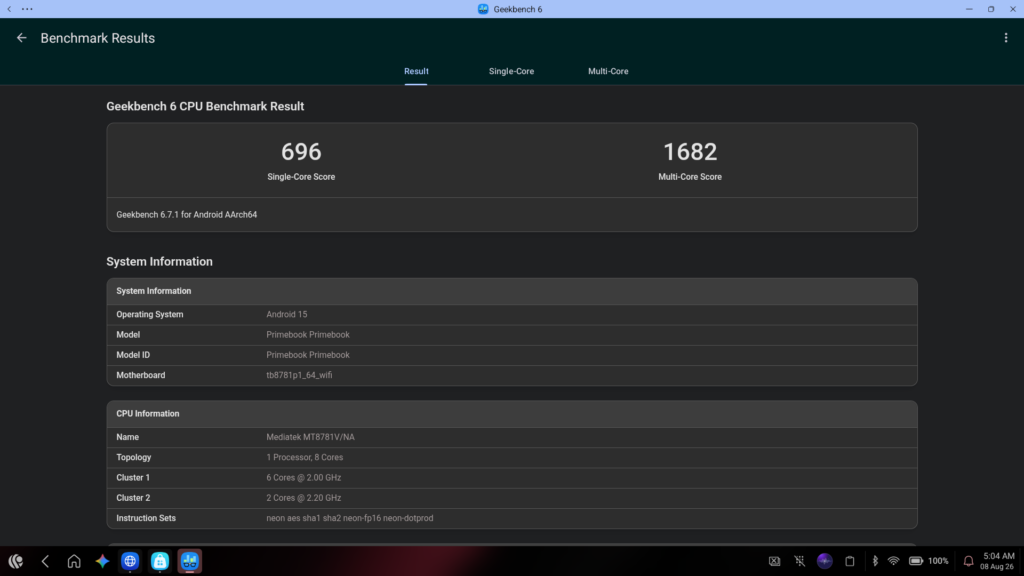
Task: Close the Geekbench 6 window
Action: [x=1013, y=9]
